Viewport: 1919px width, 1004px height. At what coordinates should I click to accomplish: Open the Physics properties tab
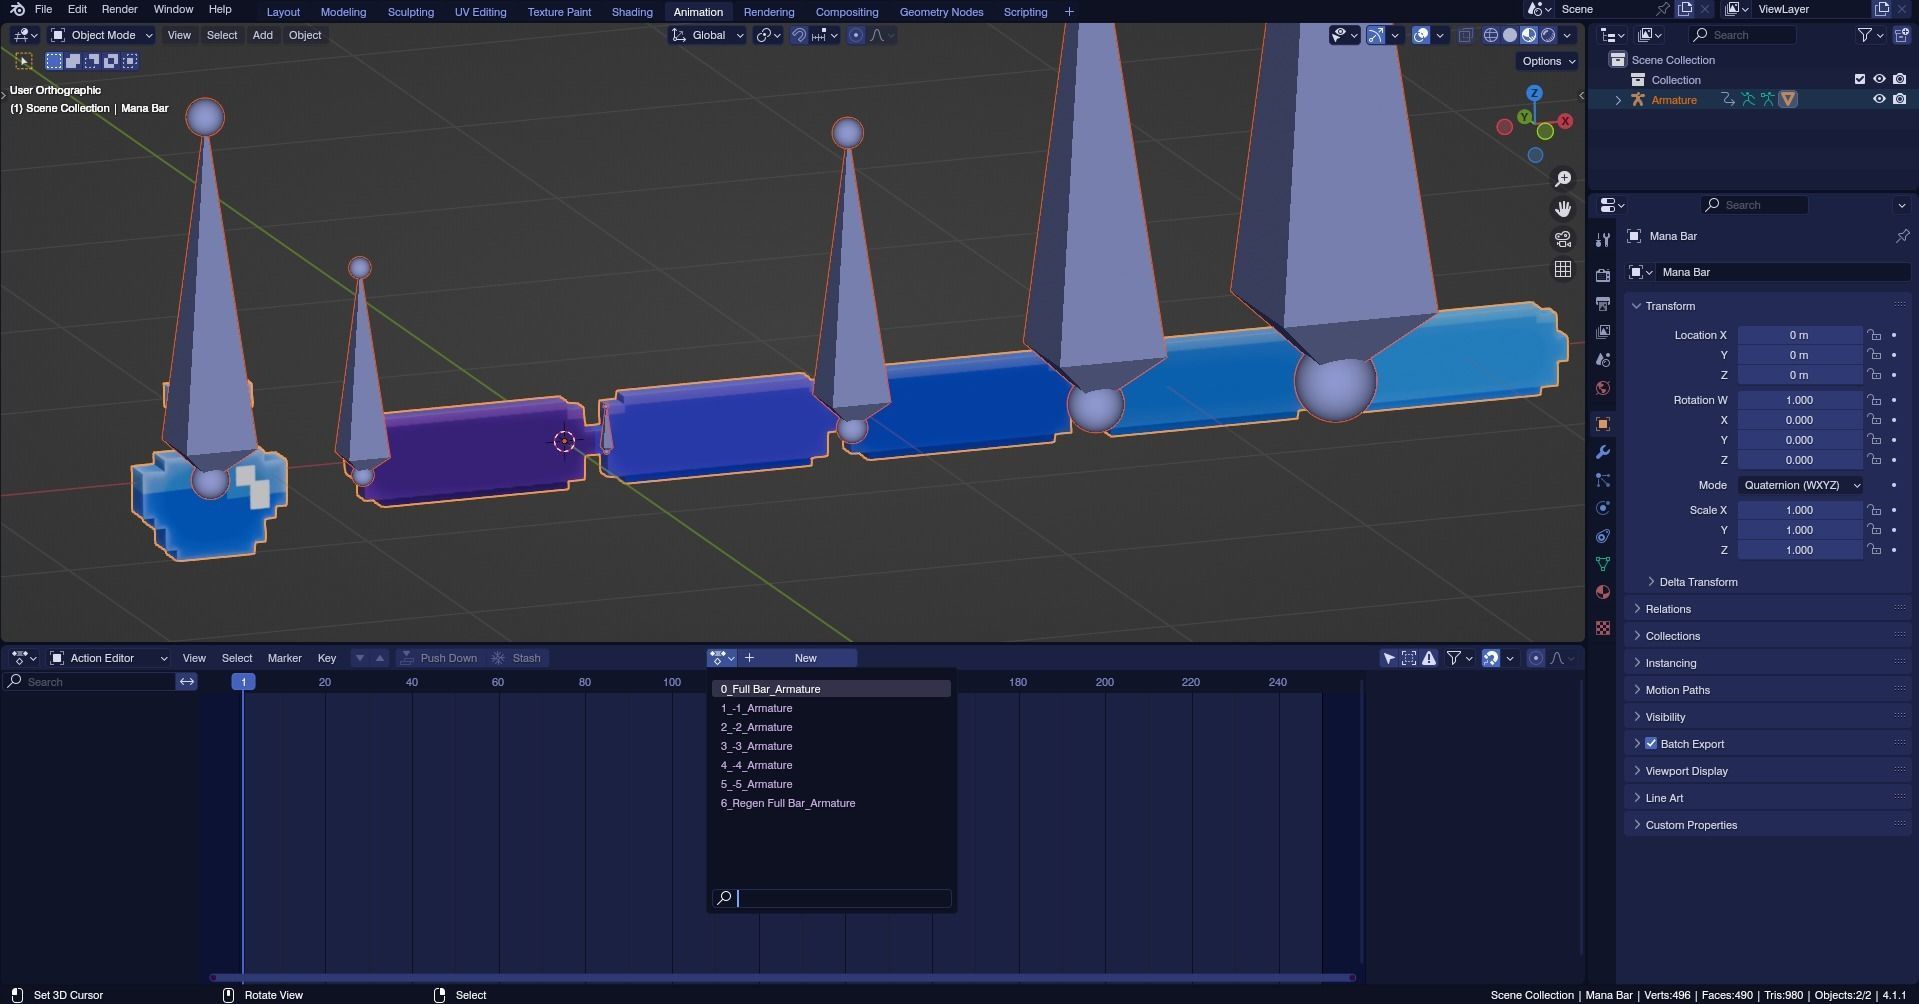point(1603,508)
